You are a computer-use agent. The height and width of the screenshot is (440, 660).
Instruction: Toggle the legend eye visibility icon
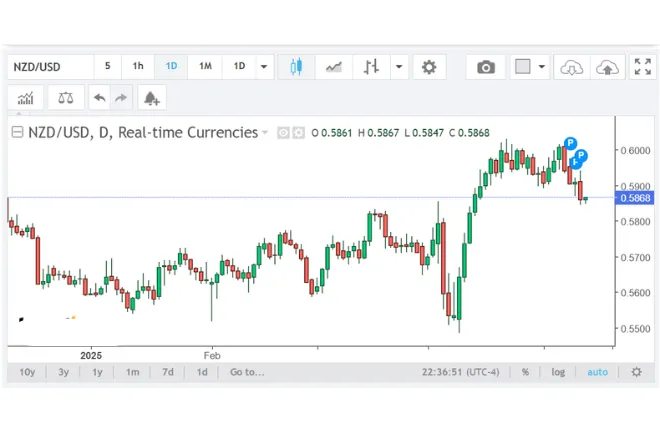[x=283, y=133]
